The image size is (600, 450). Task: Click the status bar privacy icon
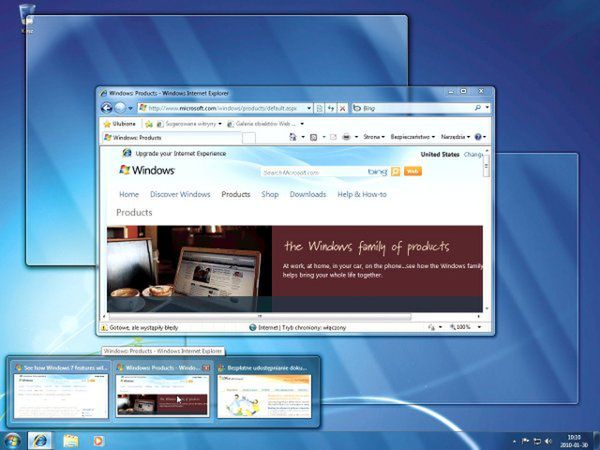coord(432,327)
